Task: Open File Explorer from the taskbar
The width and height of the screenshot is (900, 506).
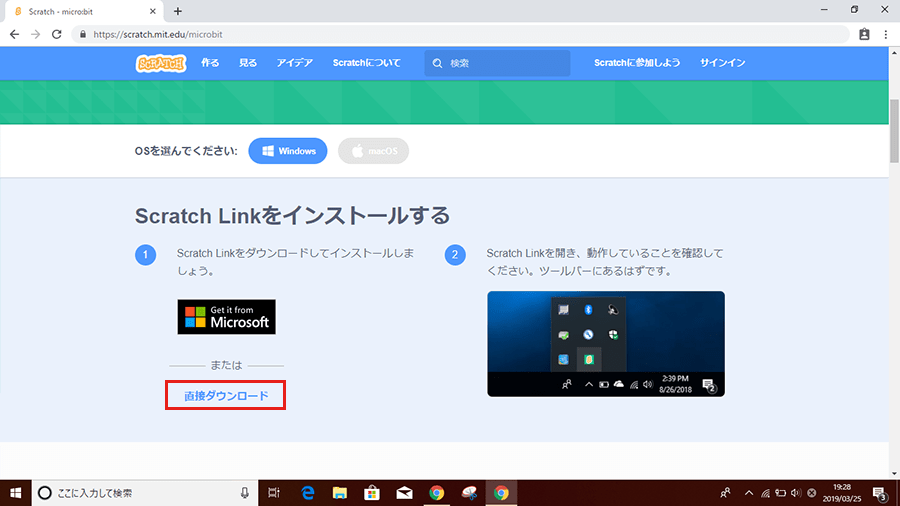Action: click(x=340, y=493)
